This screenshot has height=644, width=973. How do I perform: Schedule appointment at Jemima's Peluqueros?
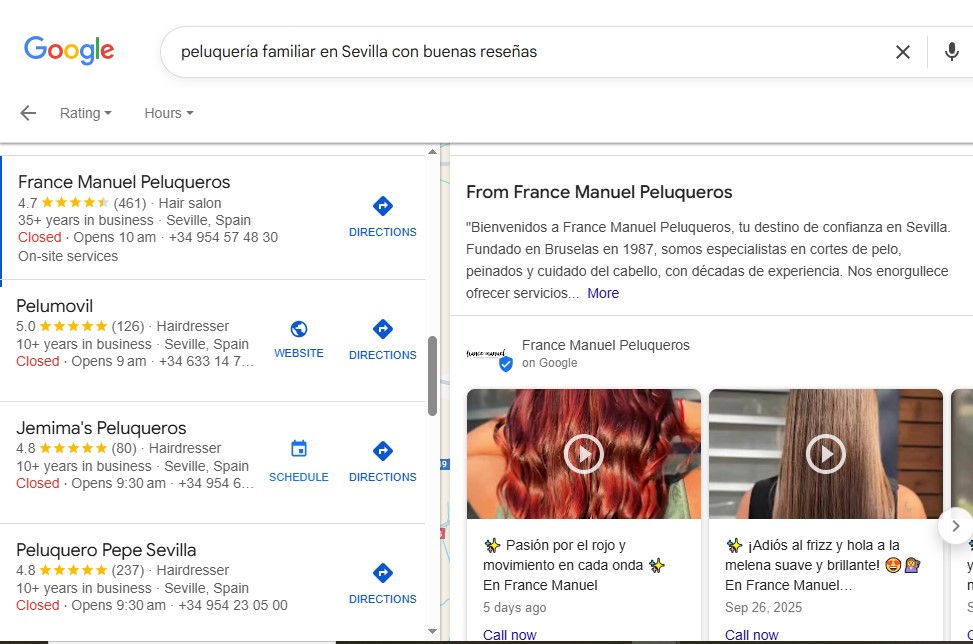pyautogui.click(x=299, y=461)
